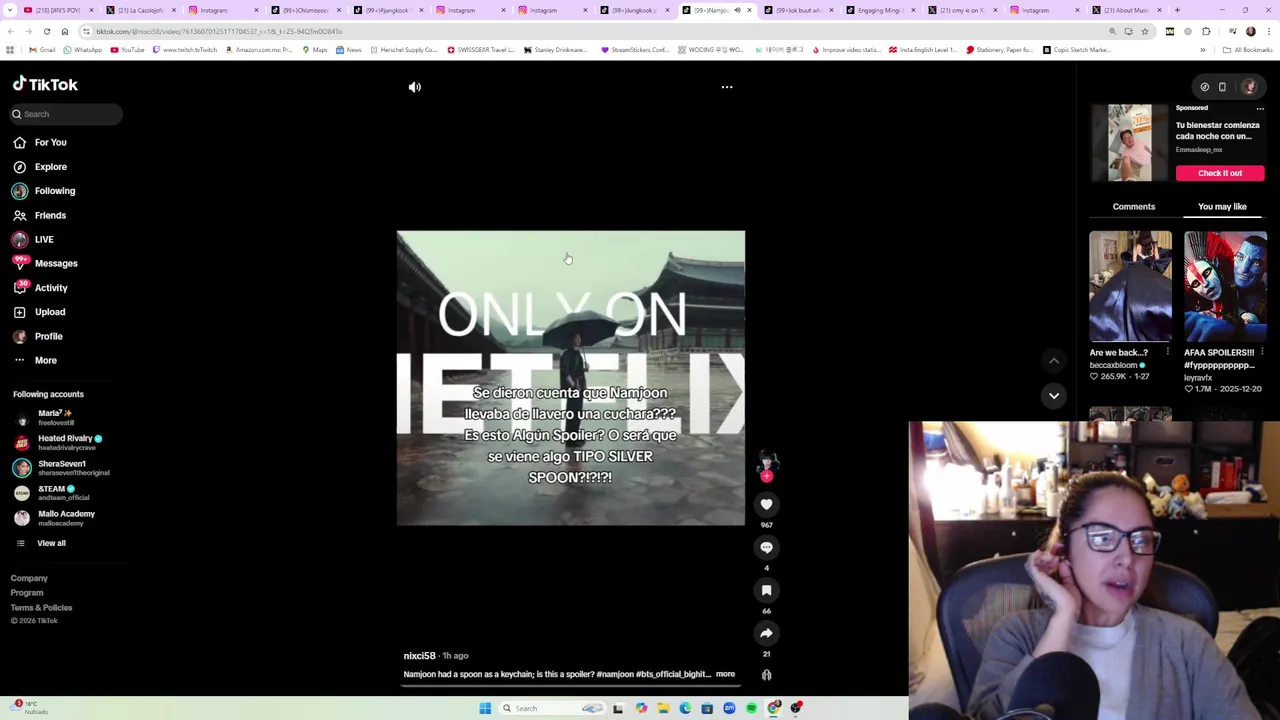Open SheraSeven1 following account

tap(60, 467)
